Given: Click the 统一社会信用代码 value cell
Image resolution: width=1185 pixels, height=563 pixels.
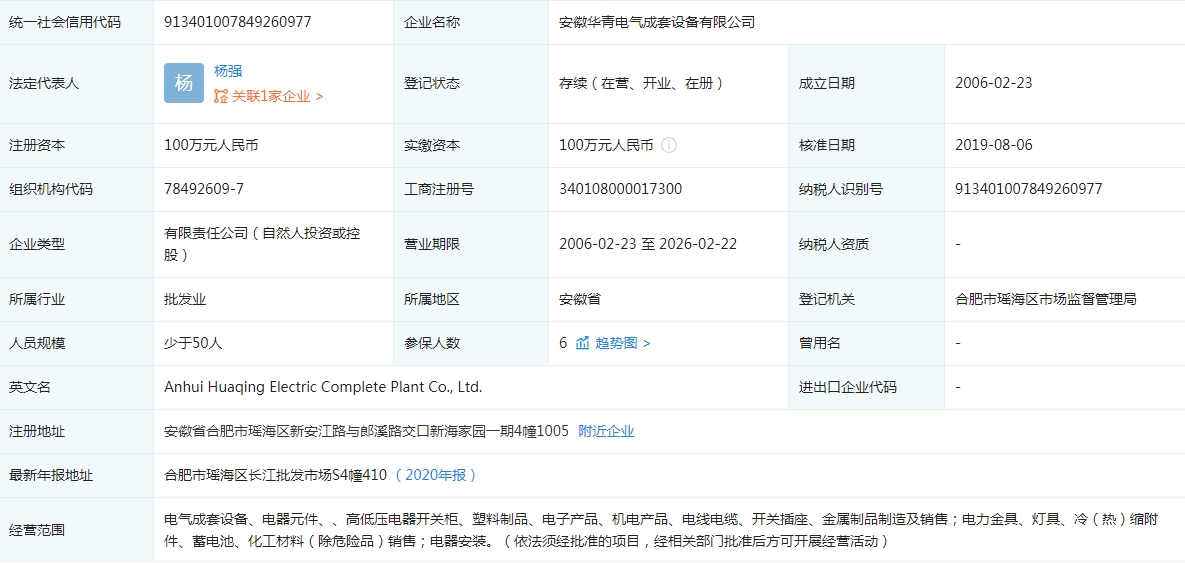Looking at the screenshot, I should [x=237, y=22].
